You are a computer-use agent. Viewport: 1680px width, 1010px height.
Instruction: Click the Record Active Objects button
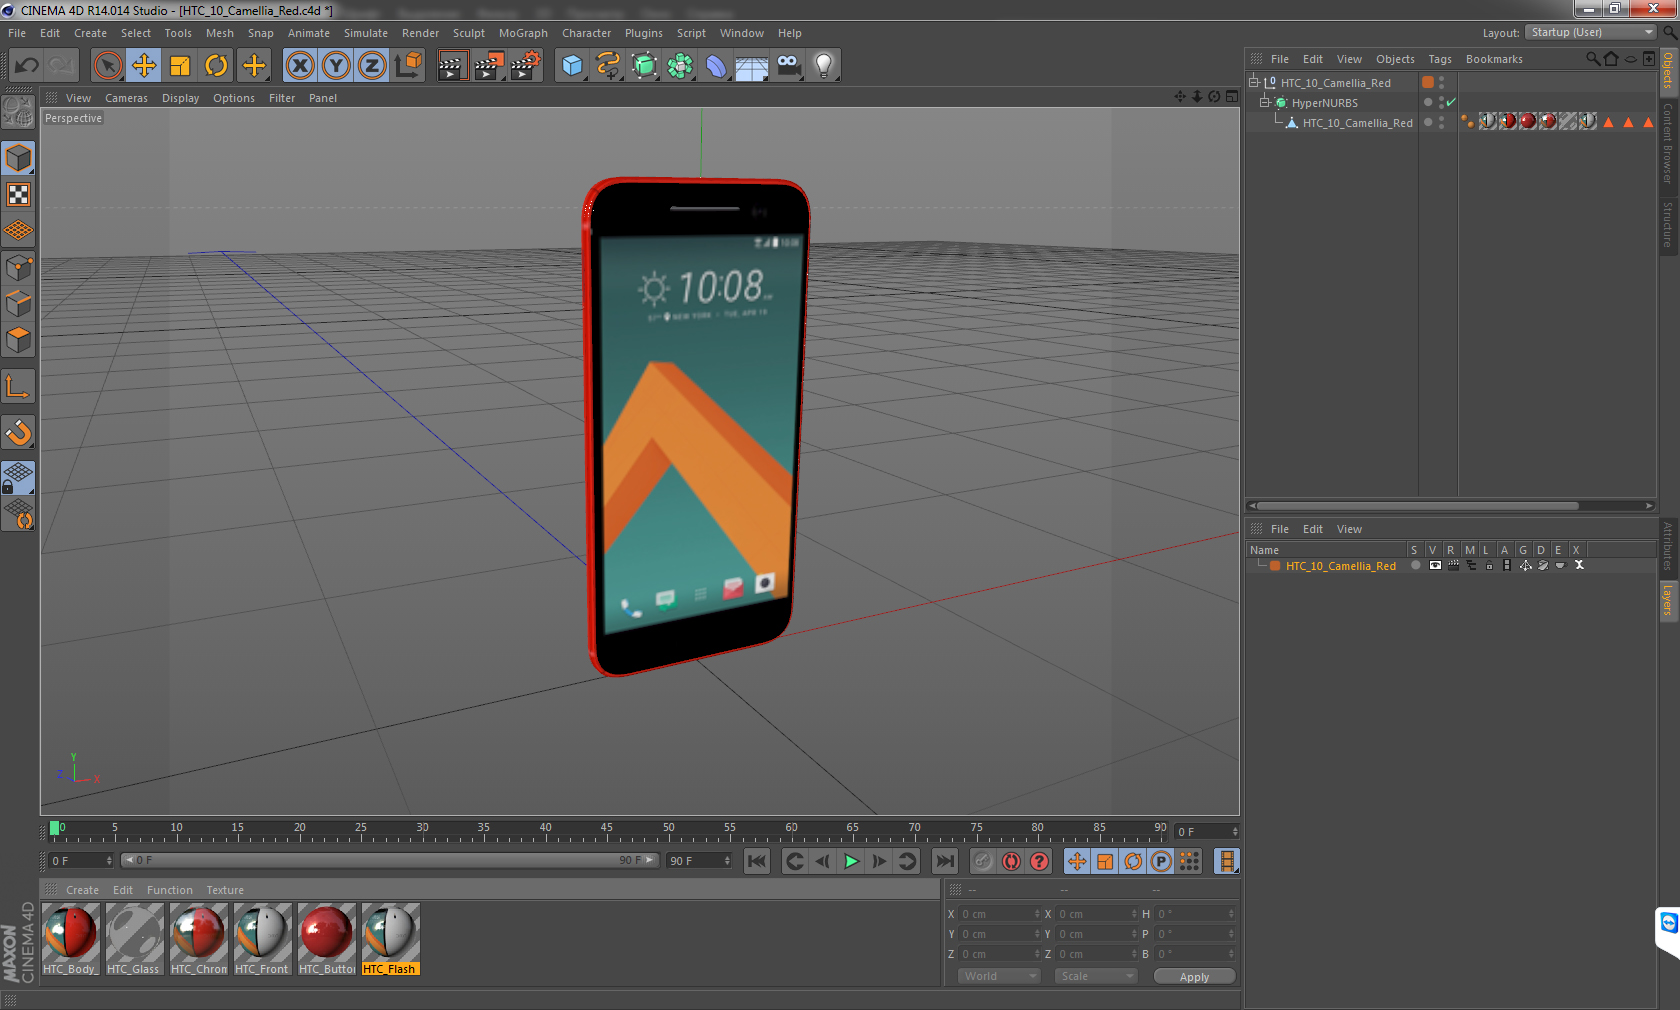pos(983,861)
